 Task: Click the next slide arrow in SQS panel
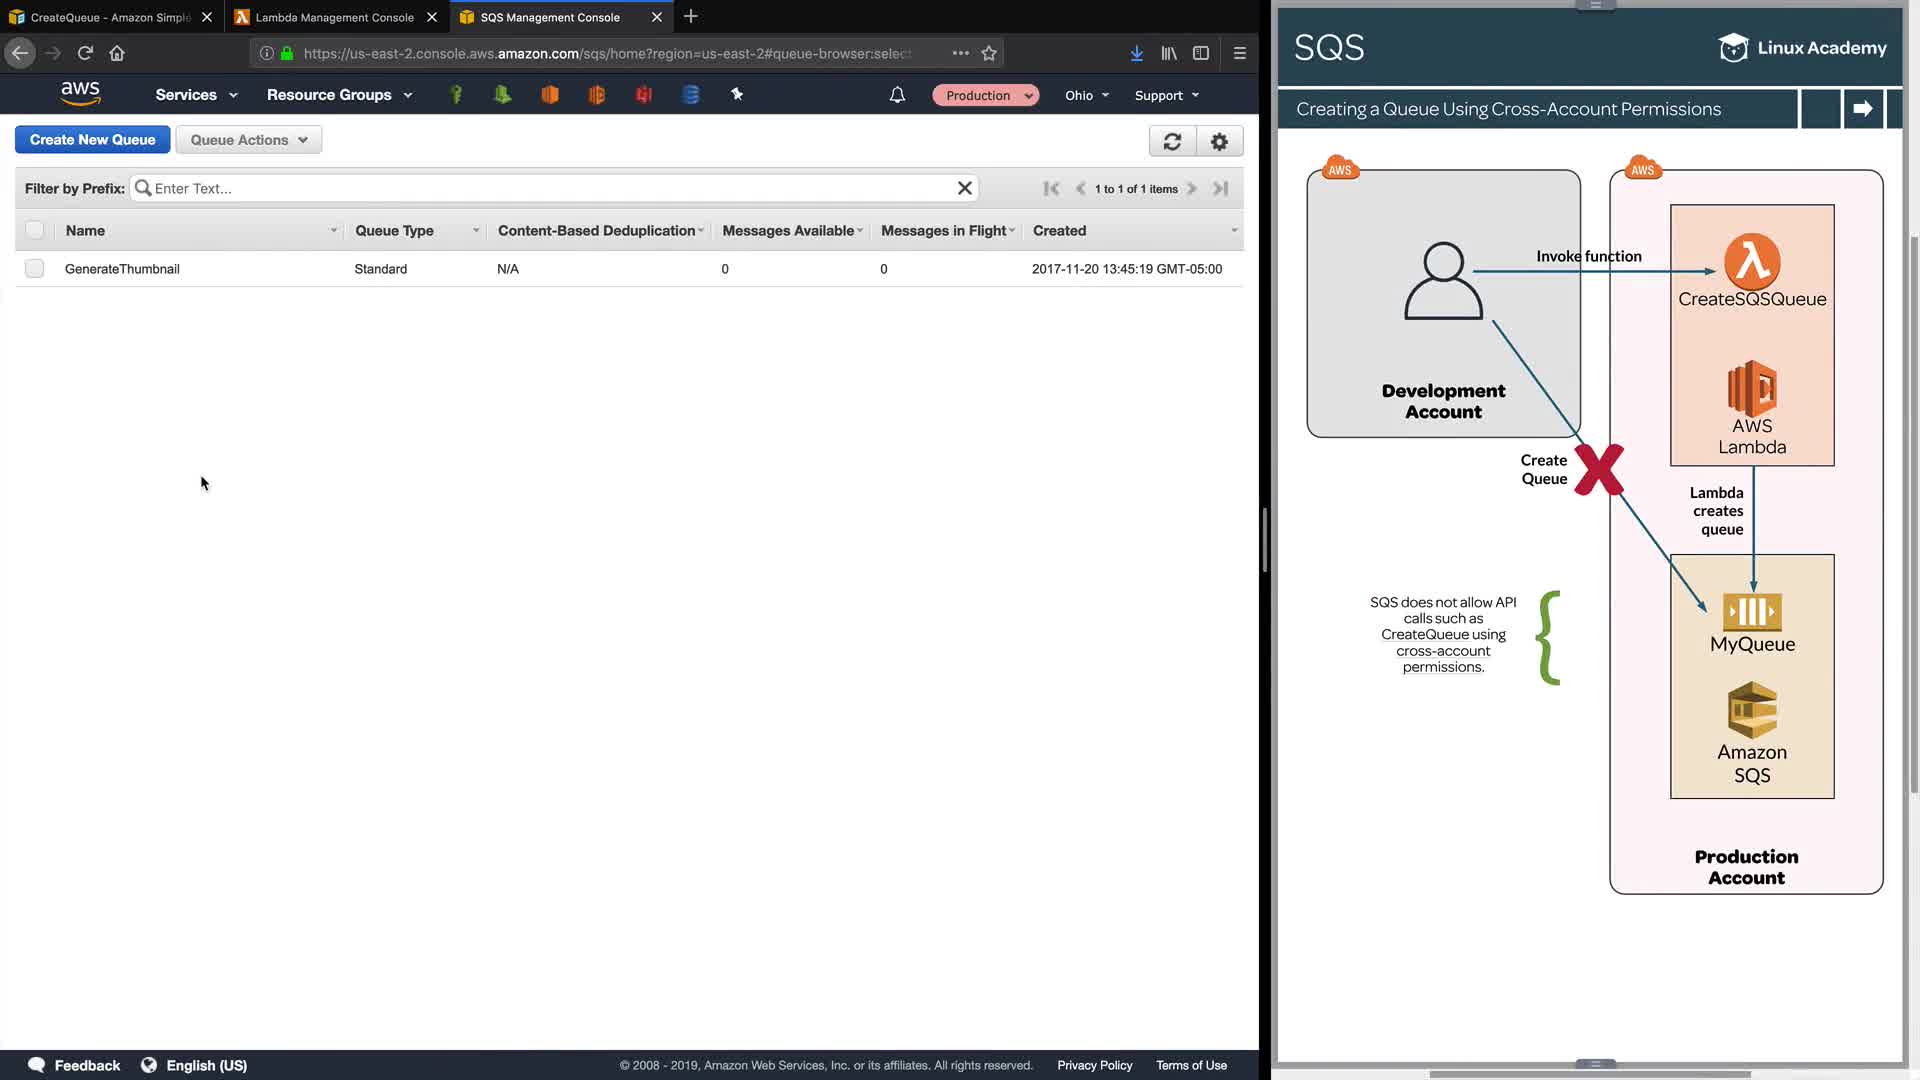[x=1862, y=109]
